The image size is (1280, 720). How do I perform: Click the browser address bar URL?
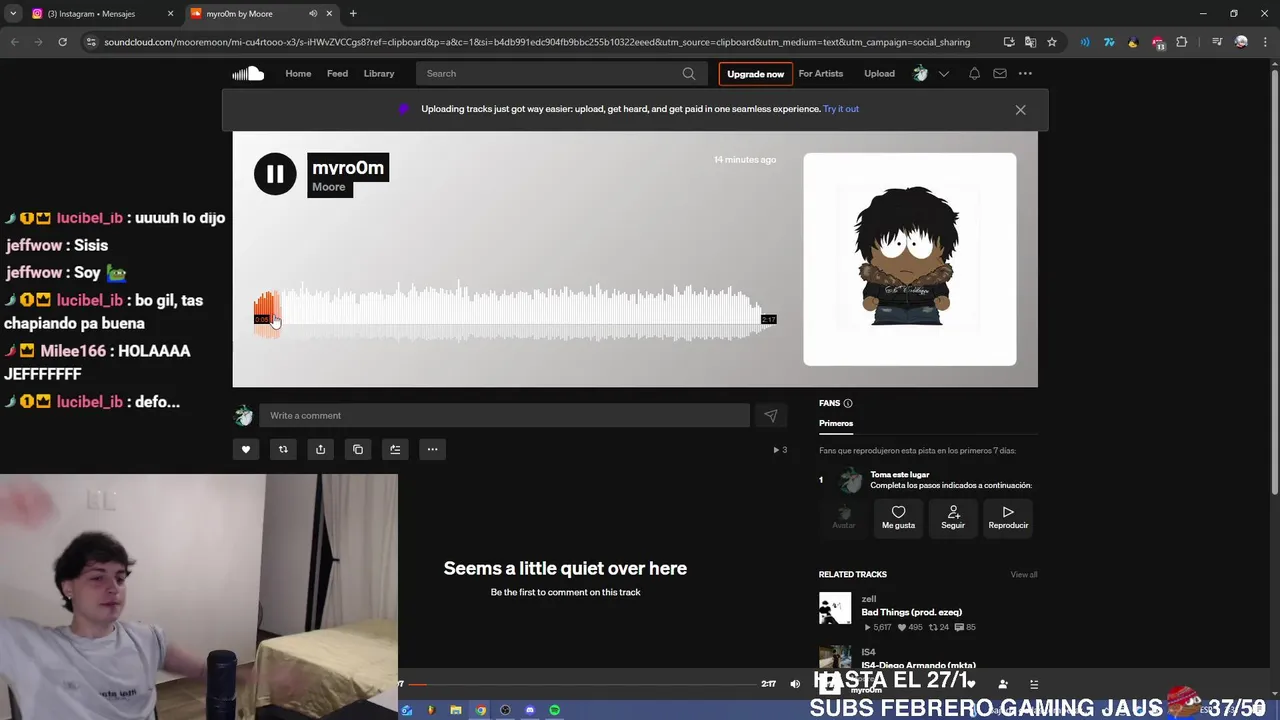537,42
